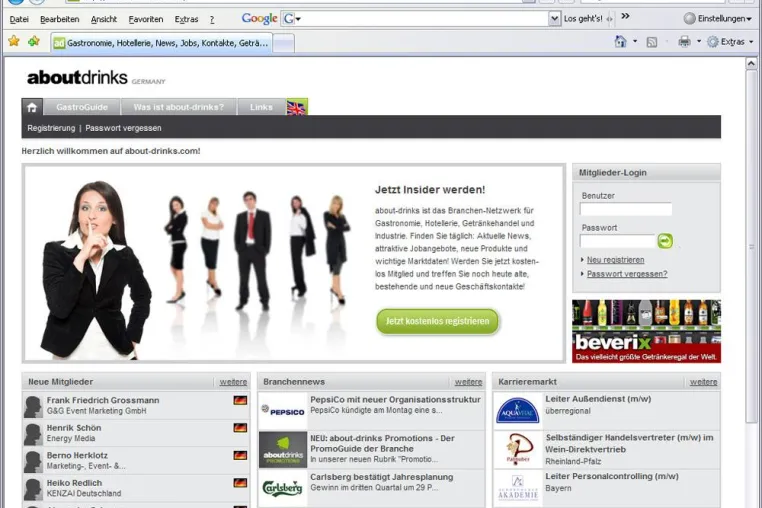
Task: Click the Akademie logo in Karrieremarkt
Action: [x=518, y=489]
